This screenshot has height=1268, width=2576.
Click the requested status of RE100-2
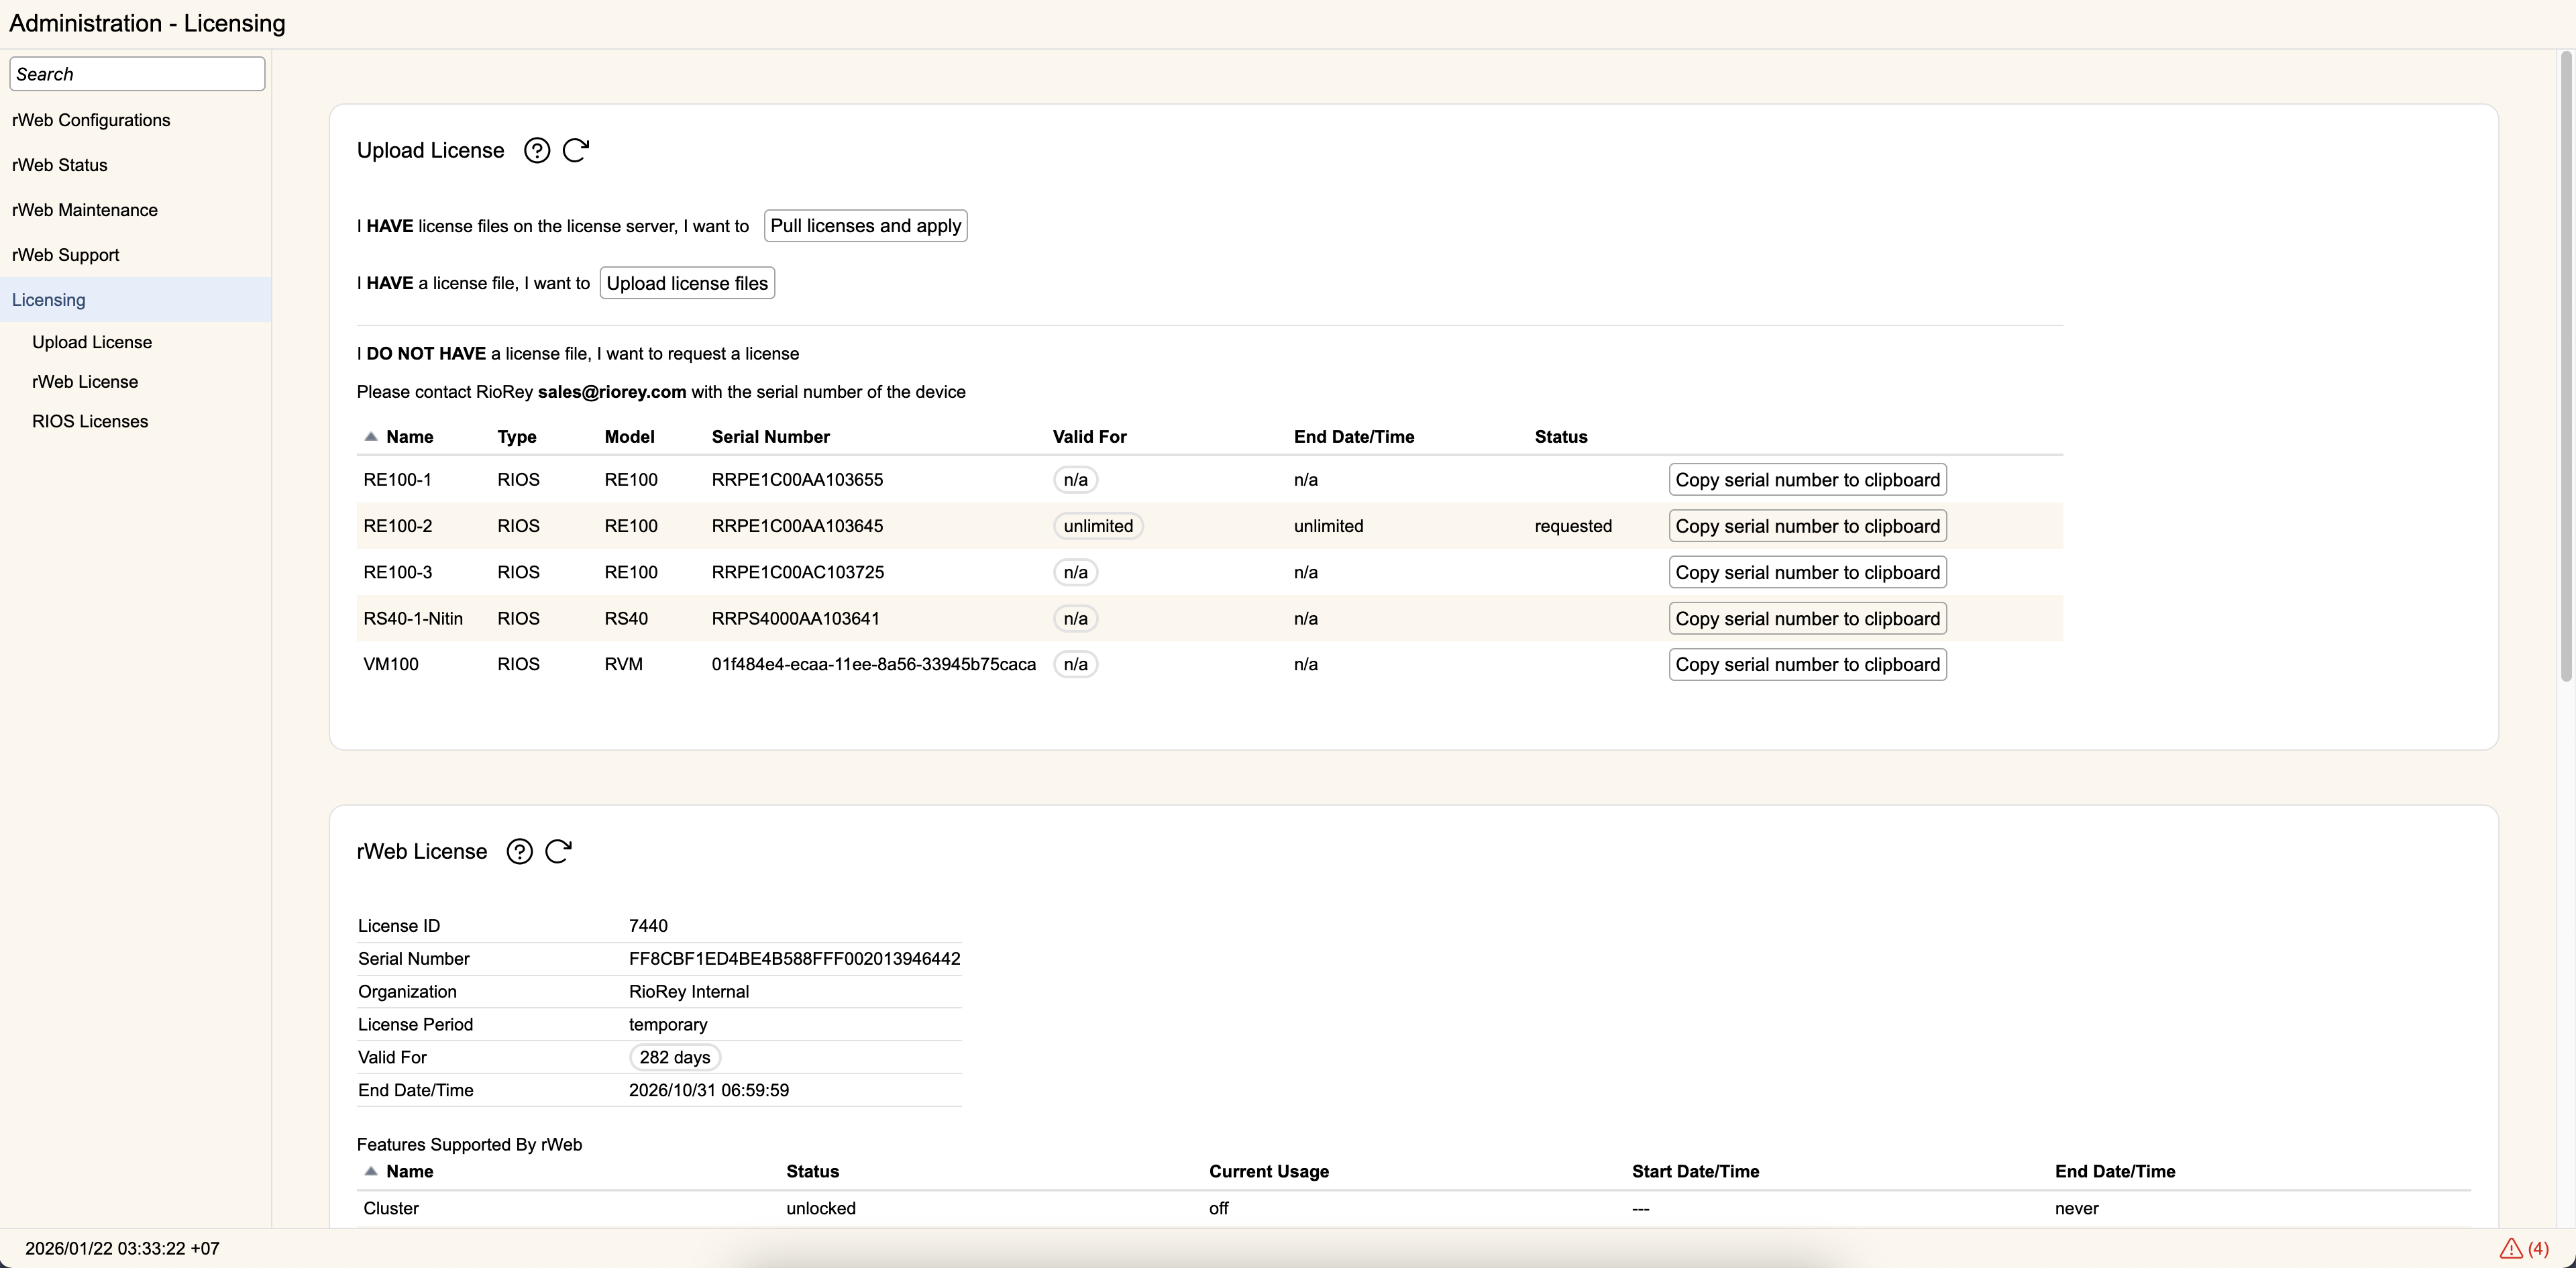point(1573,526)
